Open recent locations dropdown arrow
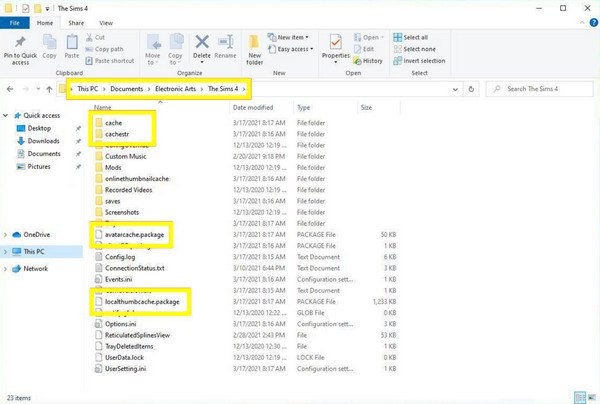 coord(38,89)
